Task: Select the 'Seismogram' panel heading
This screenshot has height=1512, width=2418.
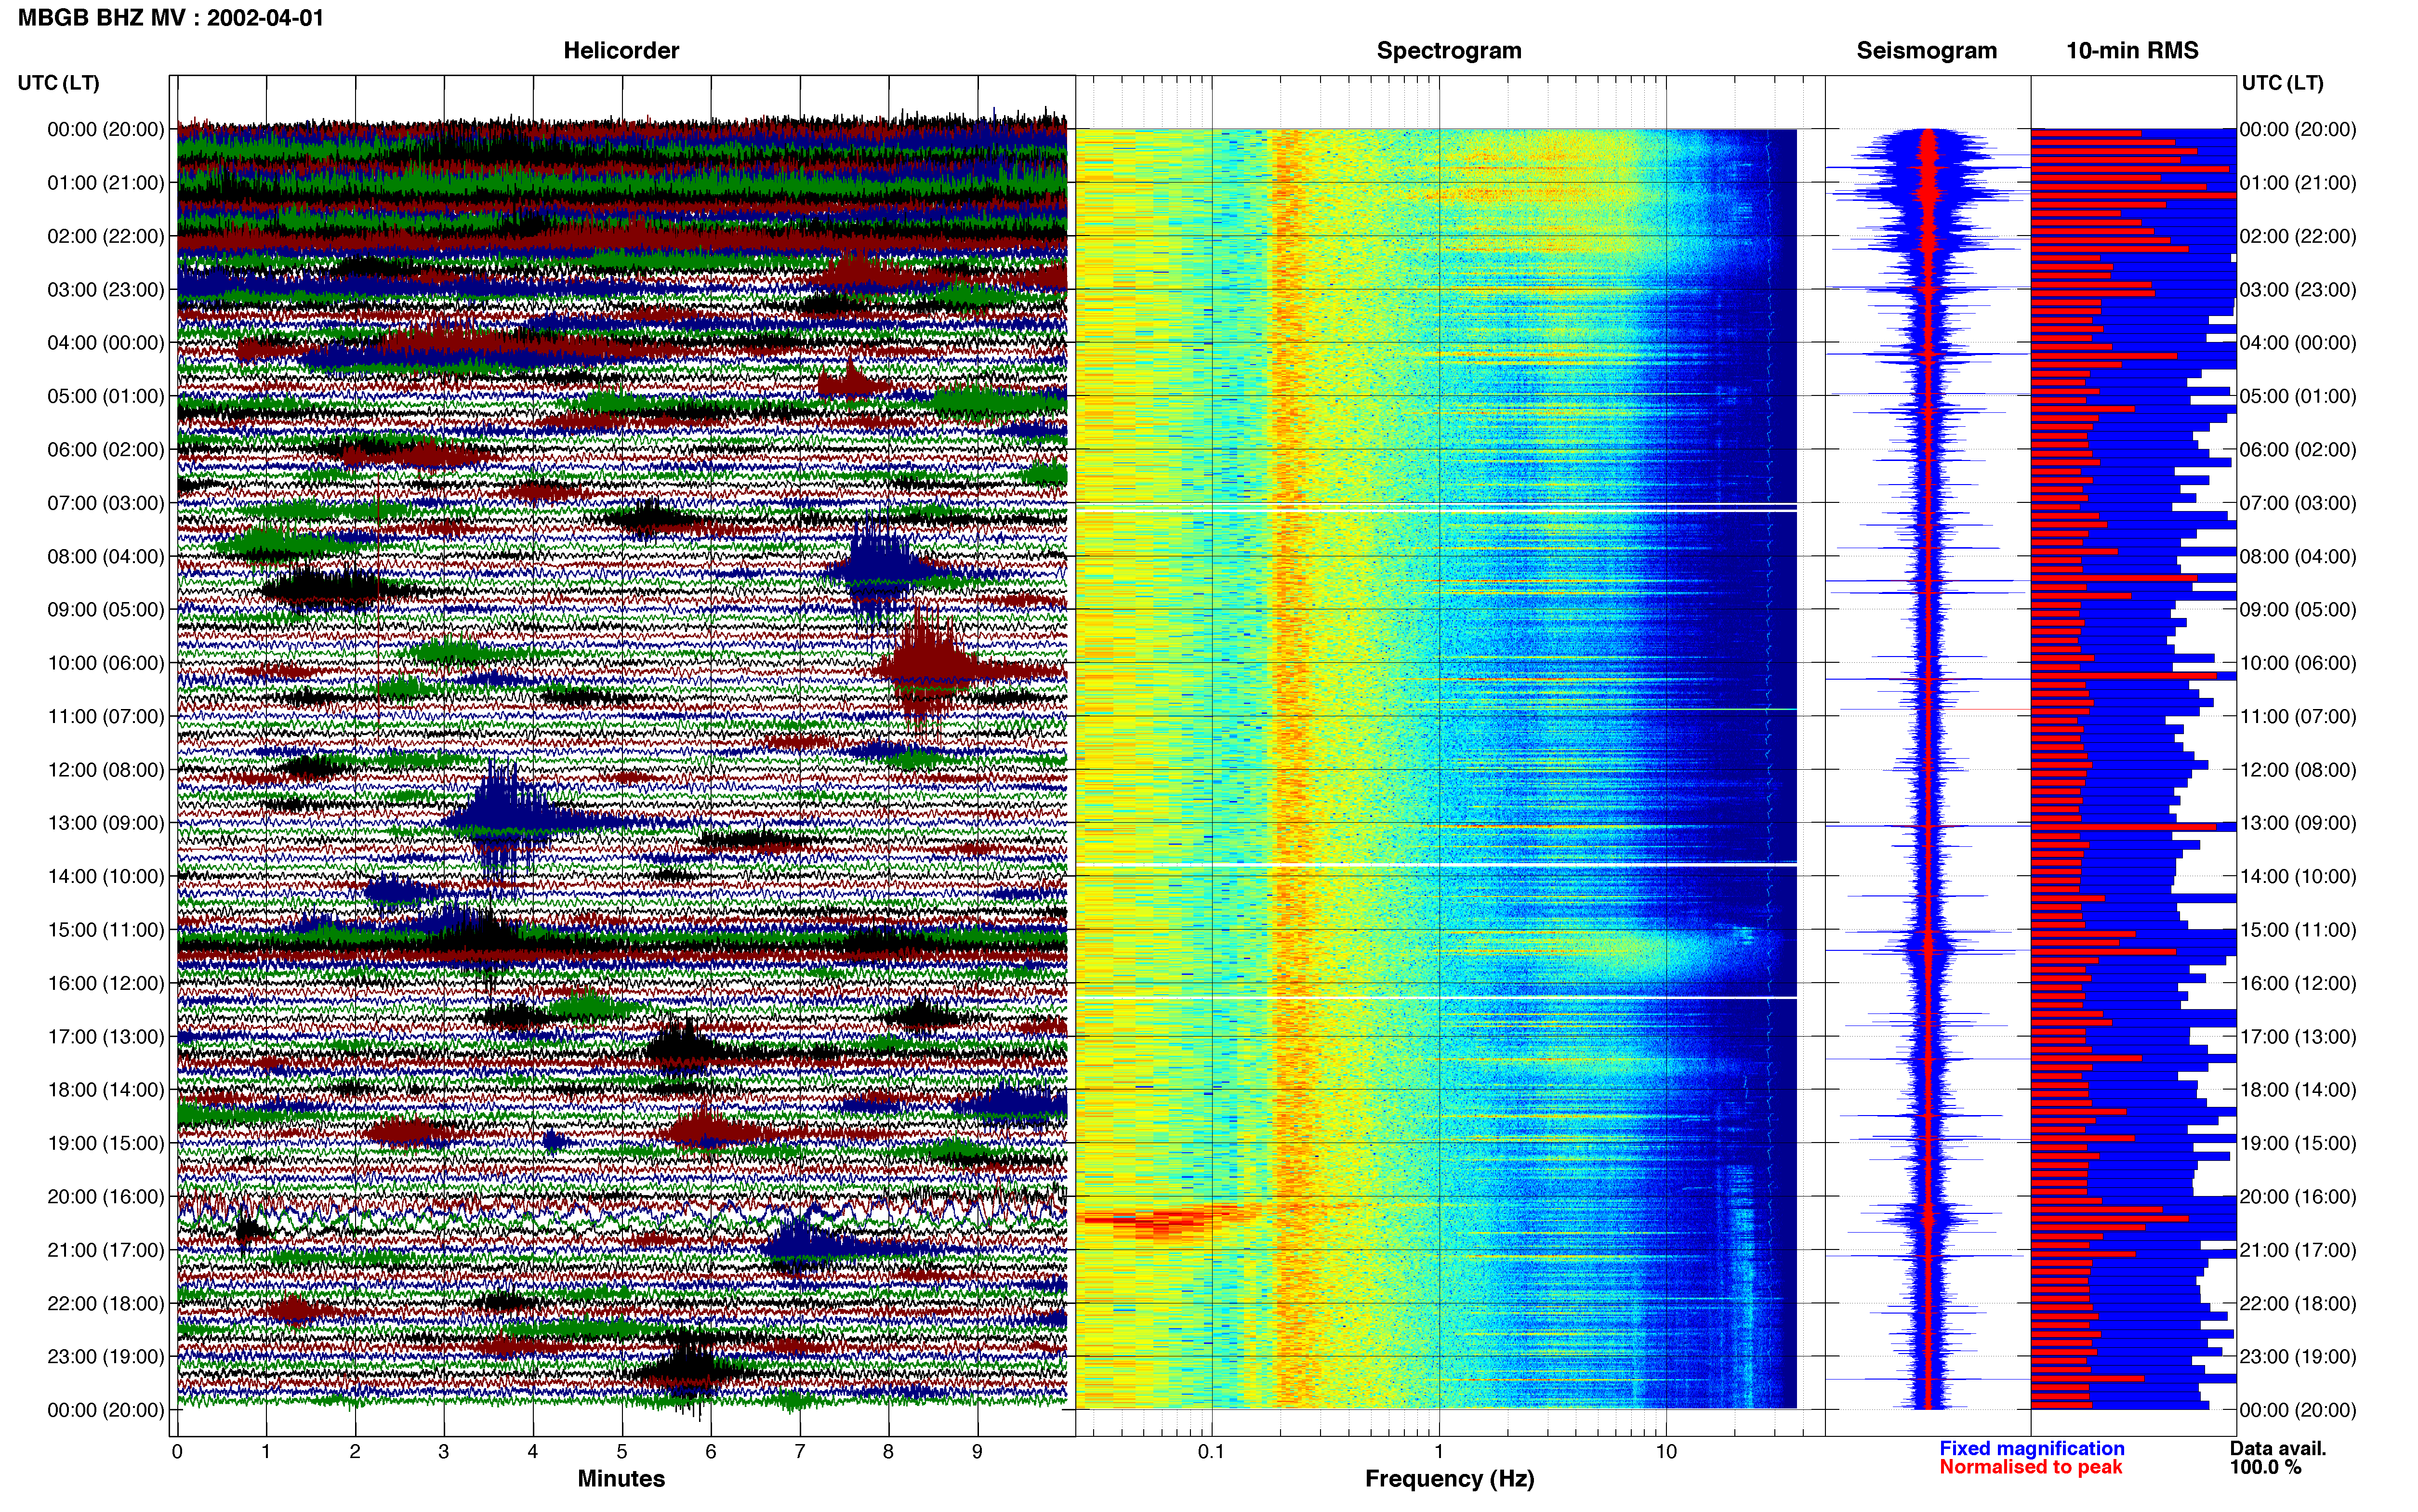Action: (x=1926, y=50)
